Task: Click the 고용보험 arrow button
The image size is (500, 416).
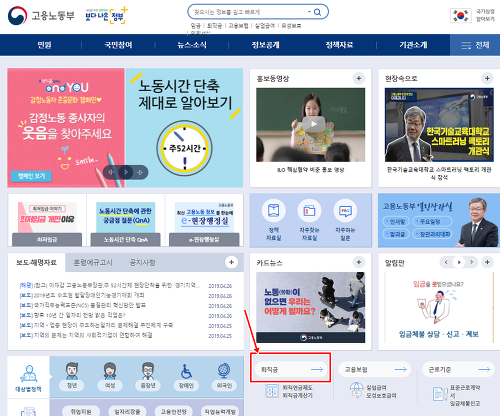Action: click(375, 369)
